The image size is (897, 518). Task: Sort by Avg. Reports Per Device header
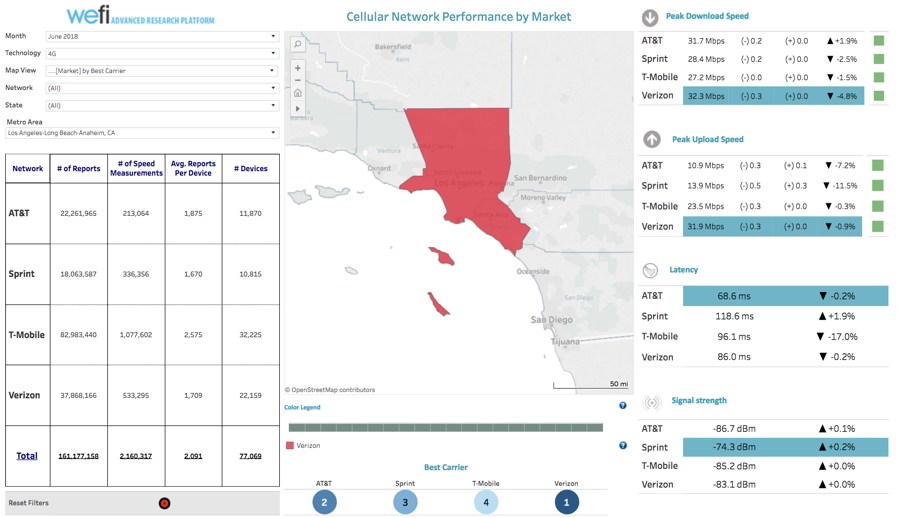click(193, 168)
